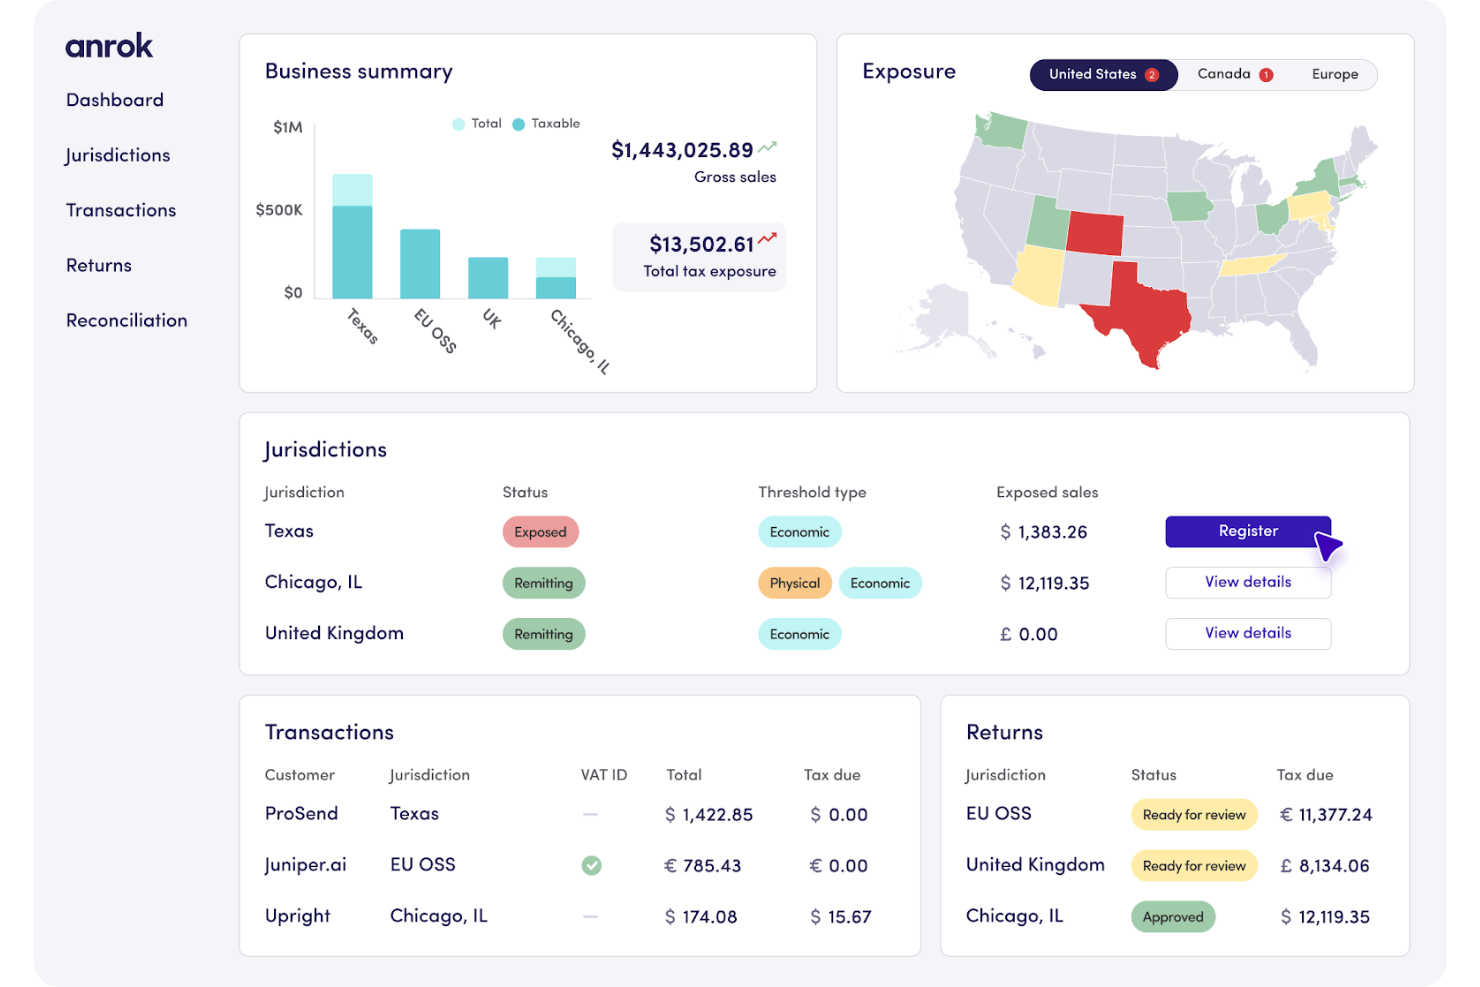View details for United Kingdom jurisdiction
Image resolution: width=1480 pixels, height=987 pixels.
1248,633
